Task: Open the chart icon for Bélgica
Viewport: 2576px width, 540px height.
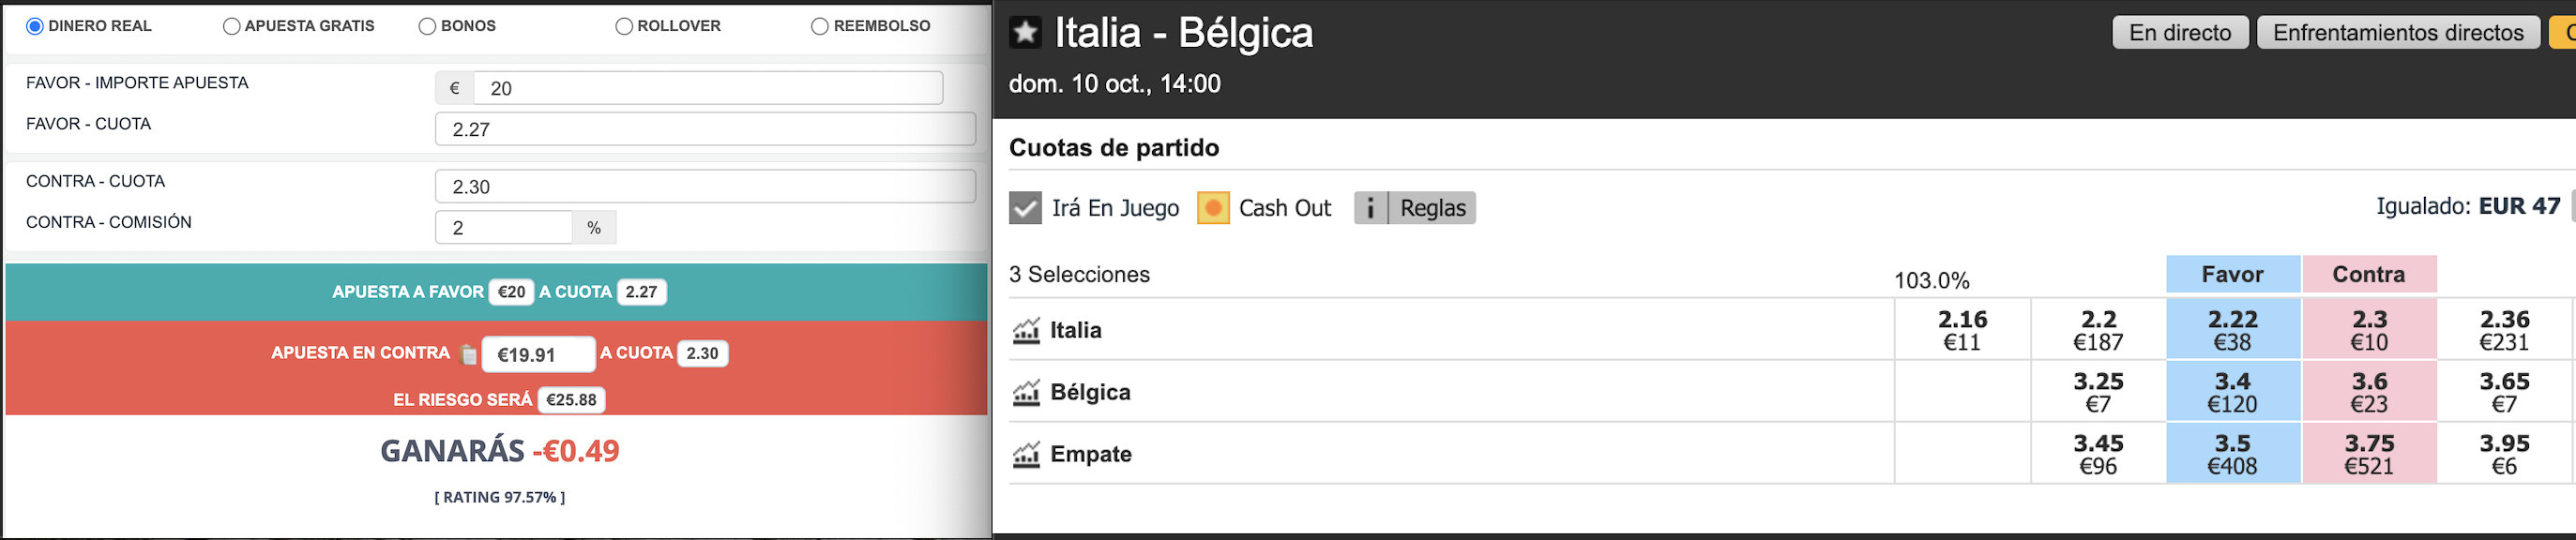Action: coord(1026,392)
